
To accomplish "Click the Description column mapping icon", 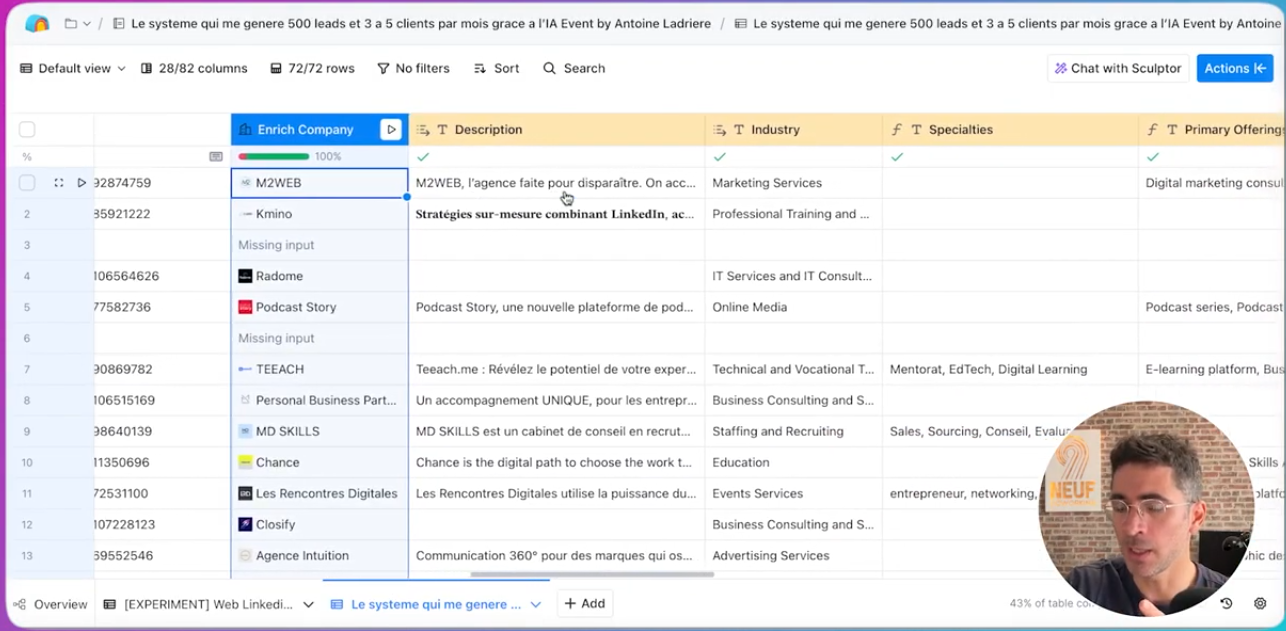I will tap(423, 129).
